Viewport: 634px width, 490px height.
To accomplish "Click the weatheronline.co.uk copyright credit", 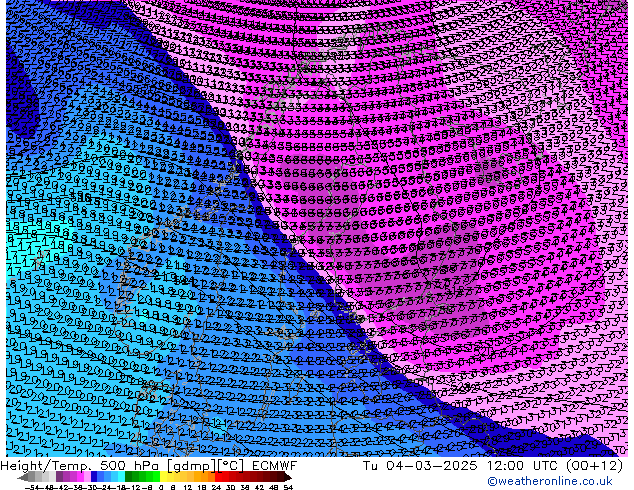I will pyautogui.click(x=549, y=481).
